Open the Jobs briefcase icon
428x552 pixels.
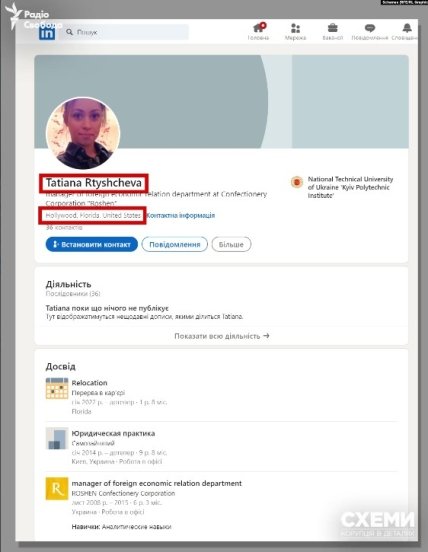(x=333, y=27)
